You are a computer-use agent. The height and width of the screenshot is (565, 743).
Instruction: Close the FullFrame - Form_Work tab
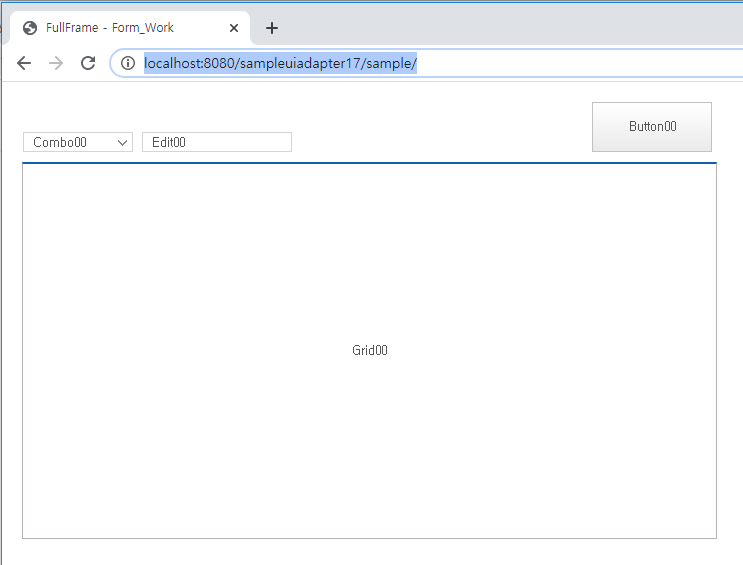[x=234, y=28]
